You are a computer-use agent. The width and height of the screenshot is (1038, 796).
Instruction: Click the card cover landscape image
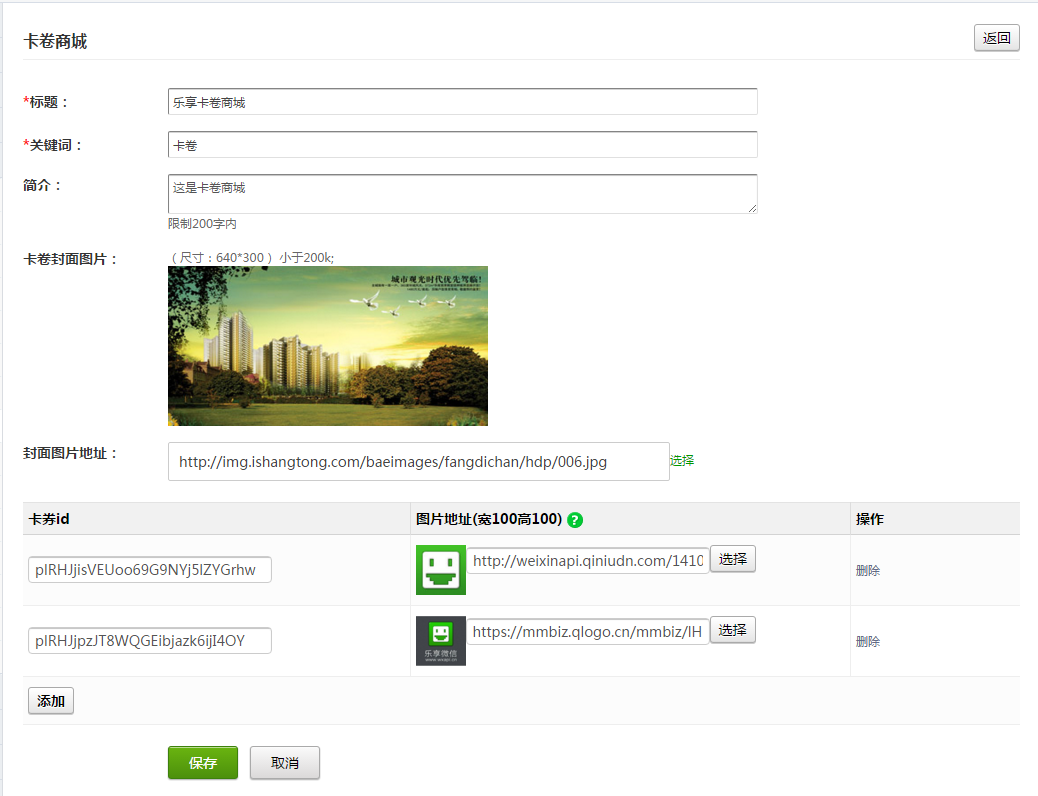point(327,346)
